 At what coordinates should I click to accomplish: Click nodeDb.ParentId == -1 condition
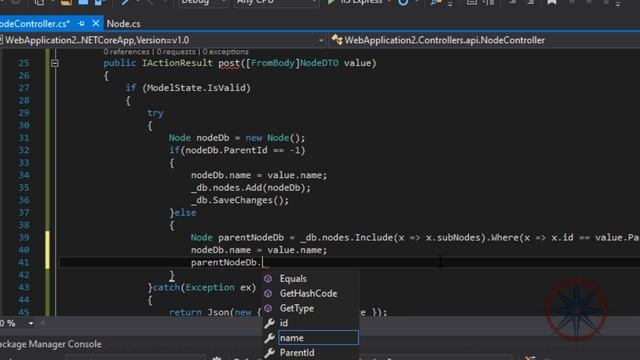(x=242, y=150)
